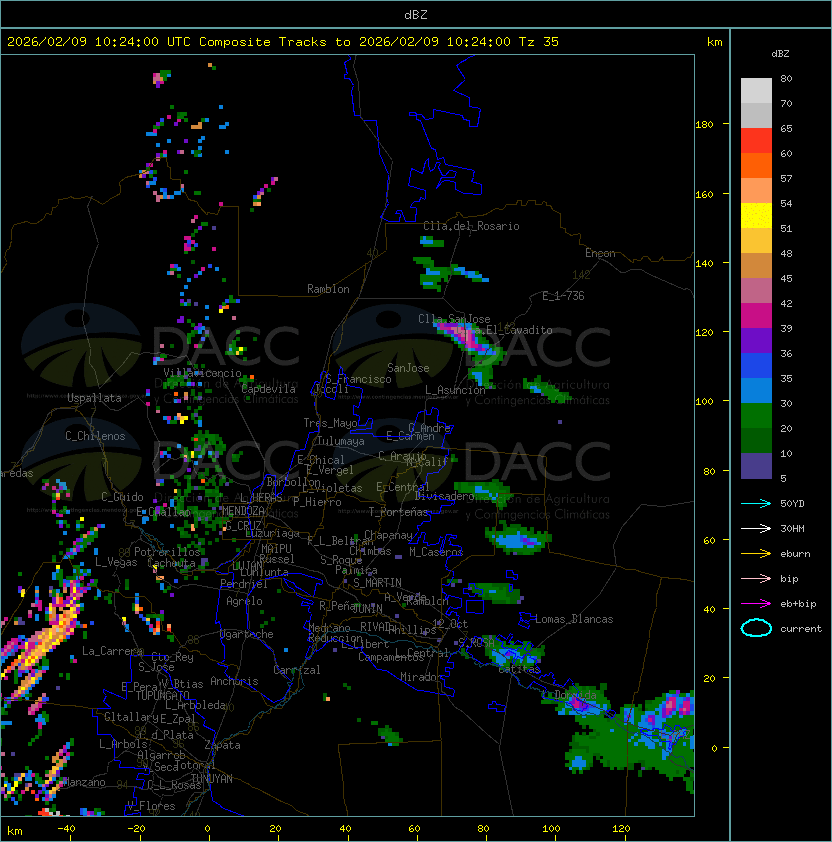Select the green 30 dBZ legend swatch
Viewport: 832px width, 842px height.
(756, 416)
